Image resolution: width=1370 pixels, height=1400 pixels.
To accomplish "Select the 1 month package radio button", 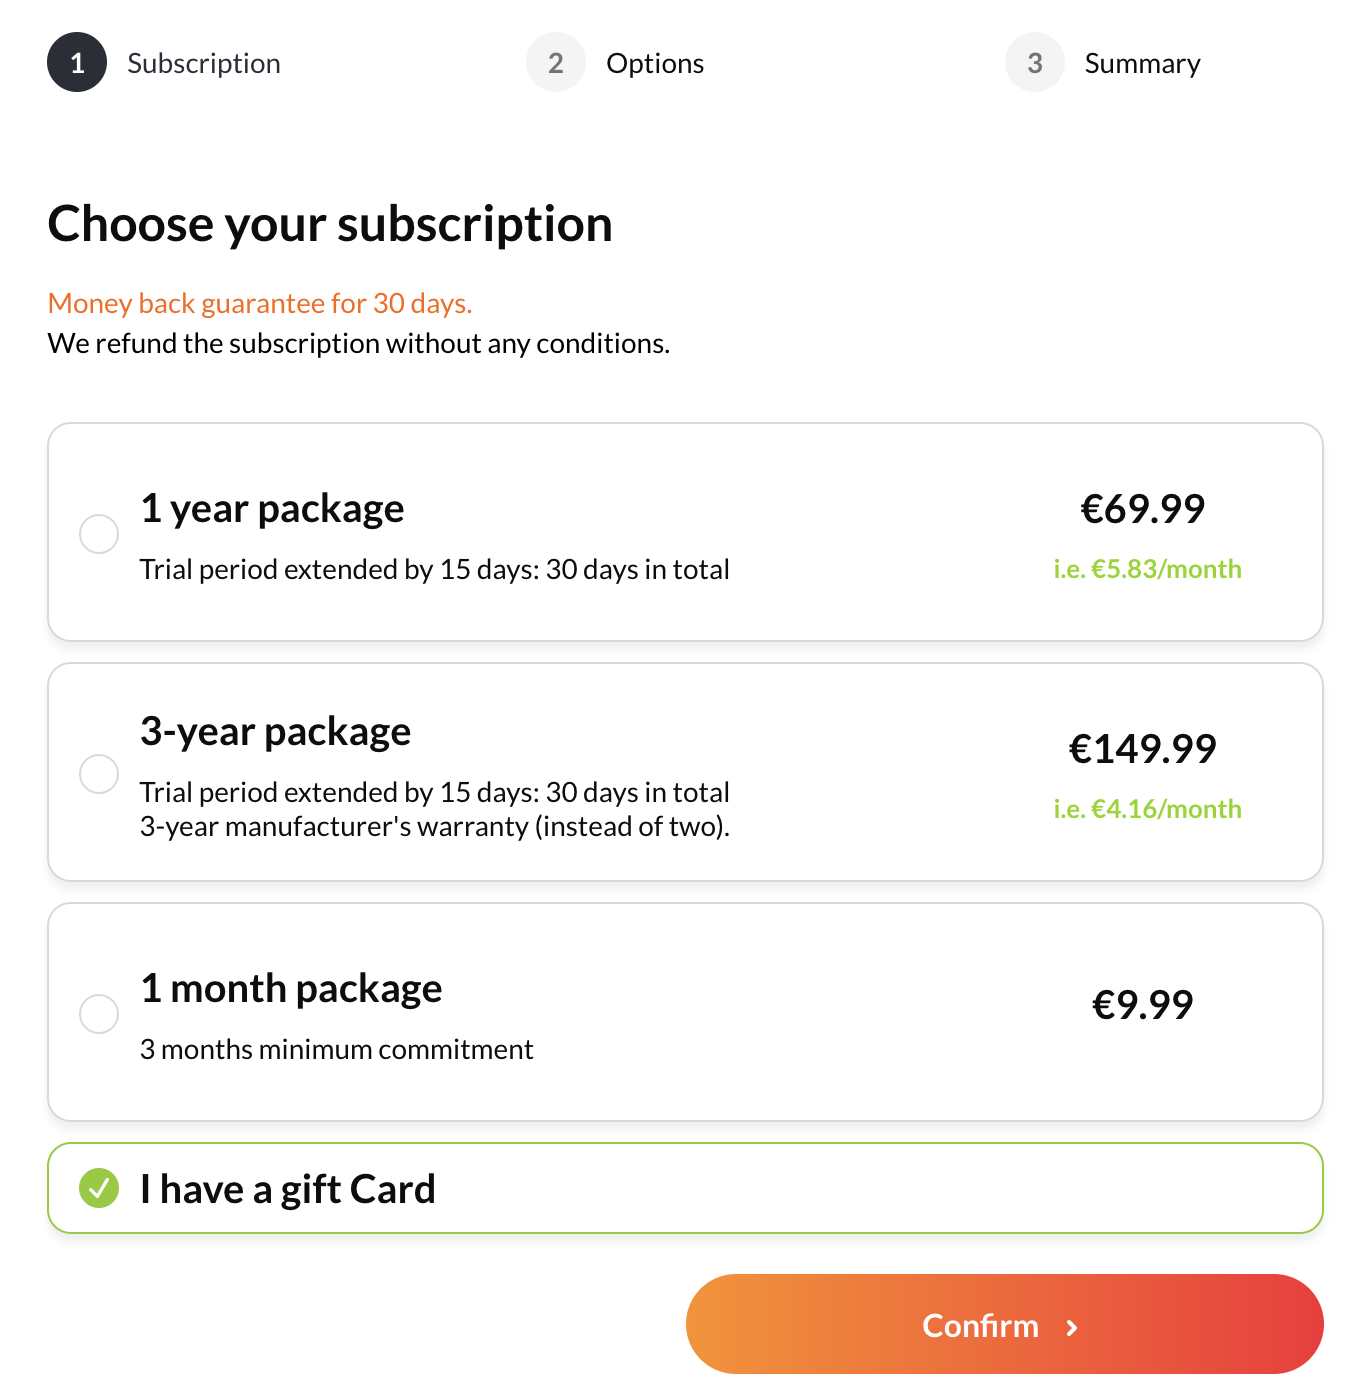I will 98,1013.
